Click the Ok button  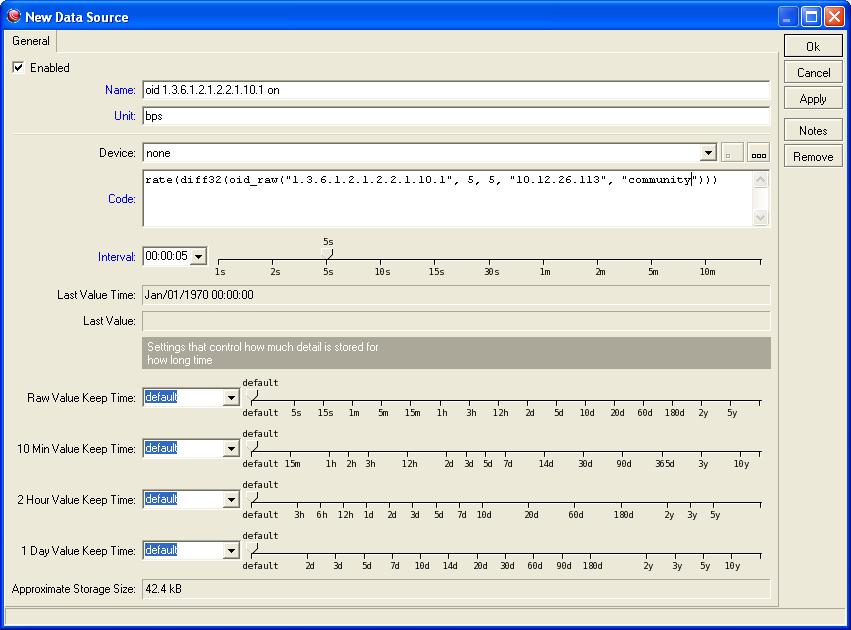point(812,46)
